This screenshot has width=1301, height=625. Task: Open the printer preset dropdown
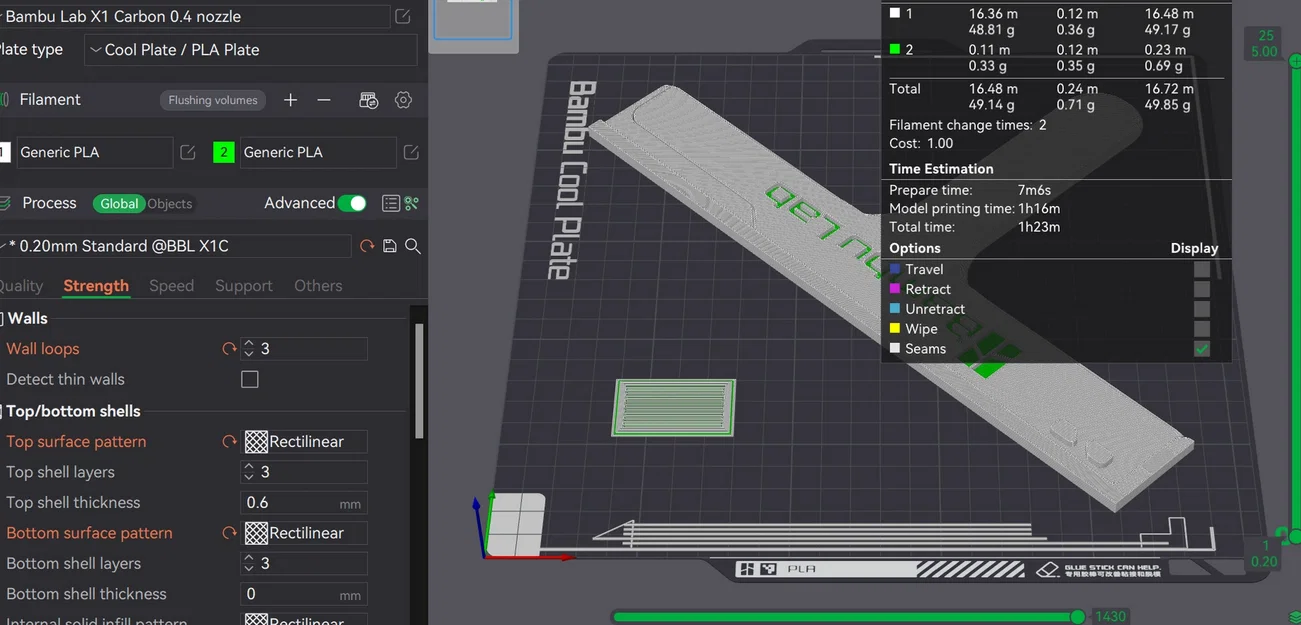[x=195, y=17]
